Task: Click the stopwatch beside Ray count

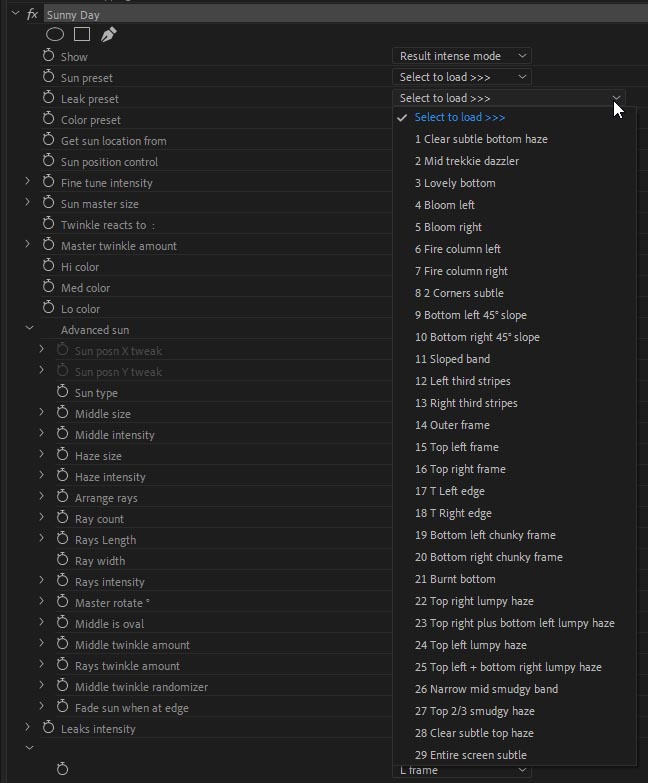Action: [62, 519]
